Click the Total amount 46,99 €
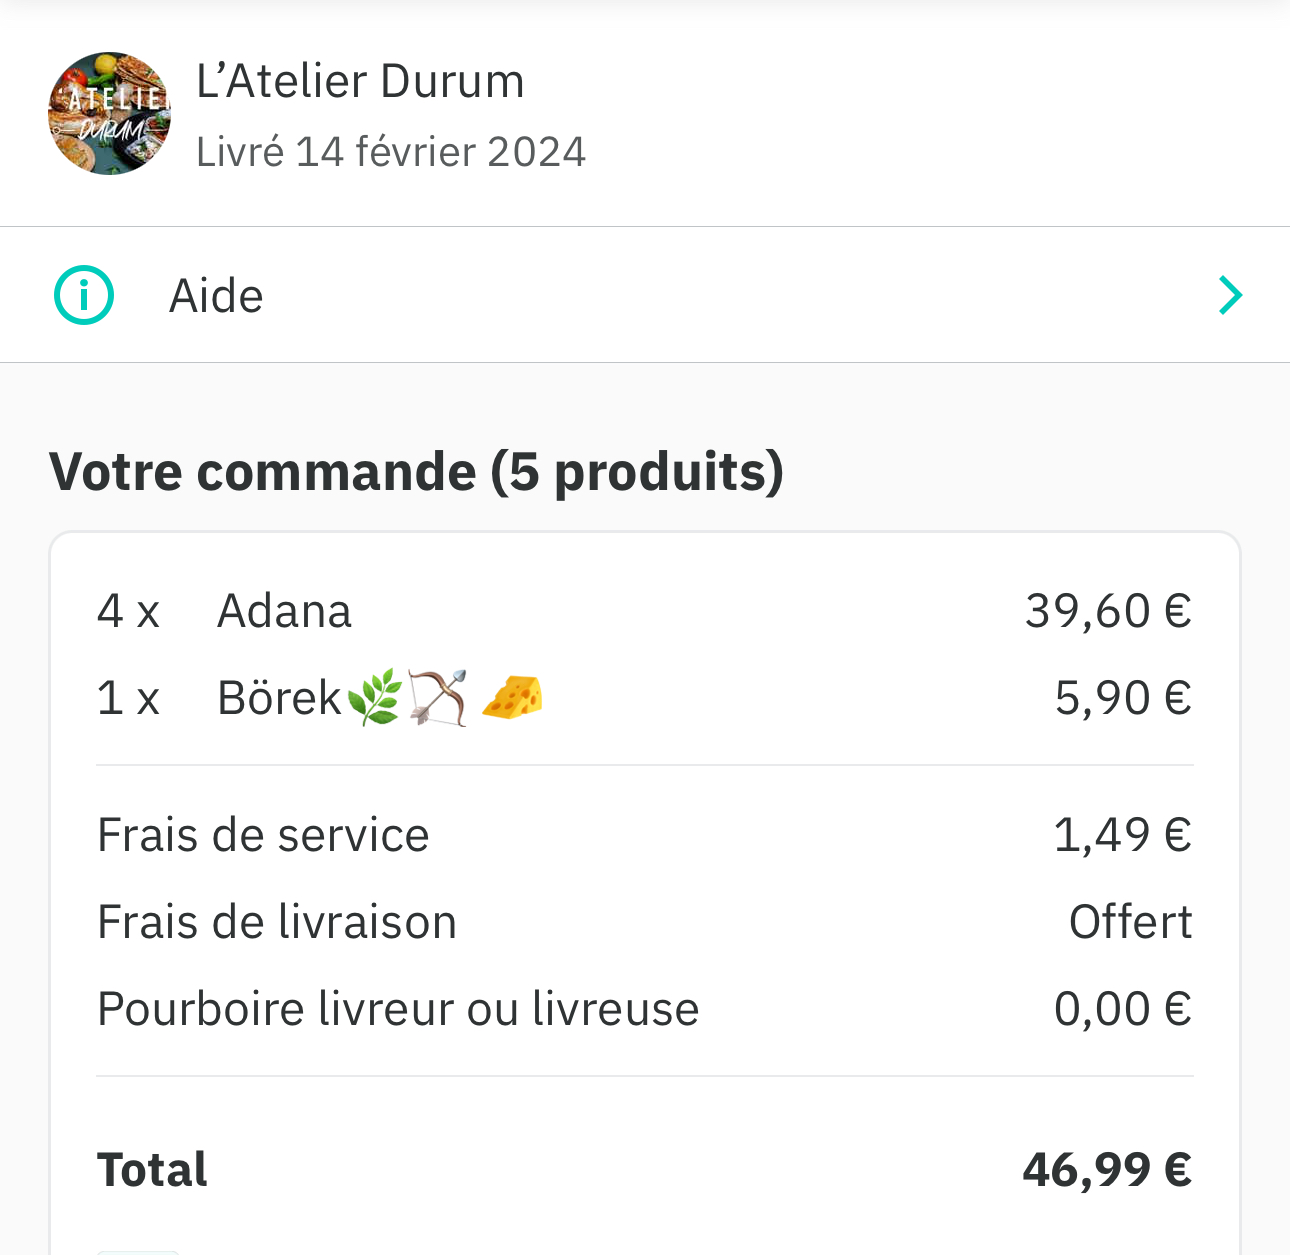1290x1255 pixels. tap(1107, 1169)
